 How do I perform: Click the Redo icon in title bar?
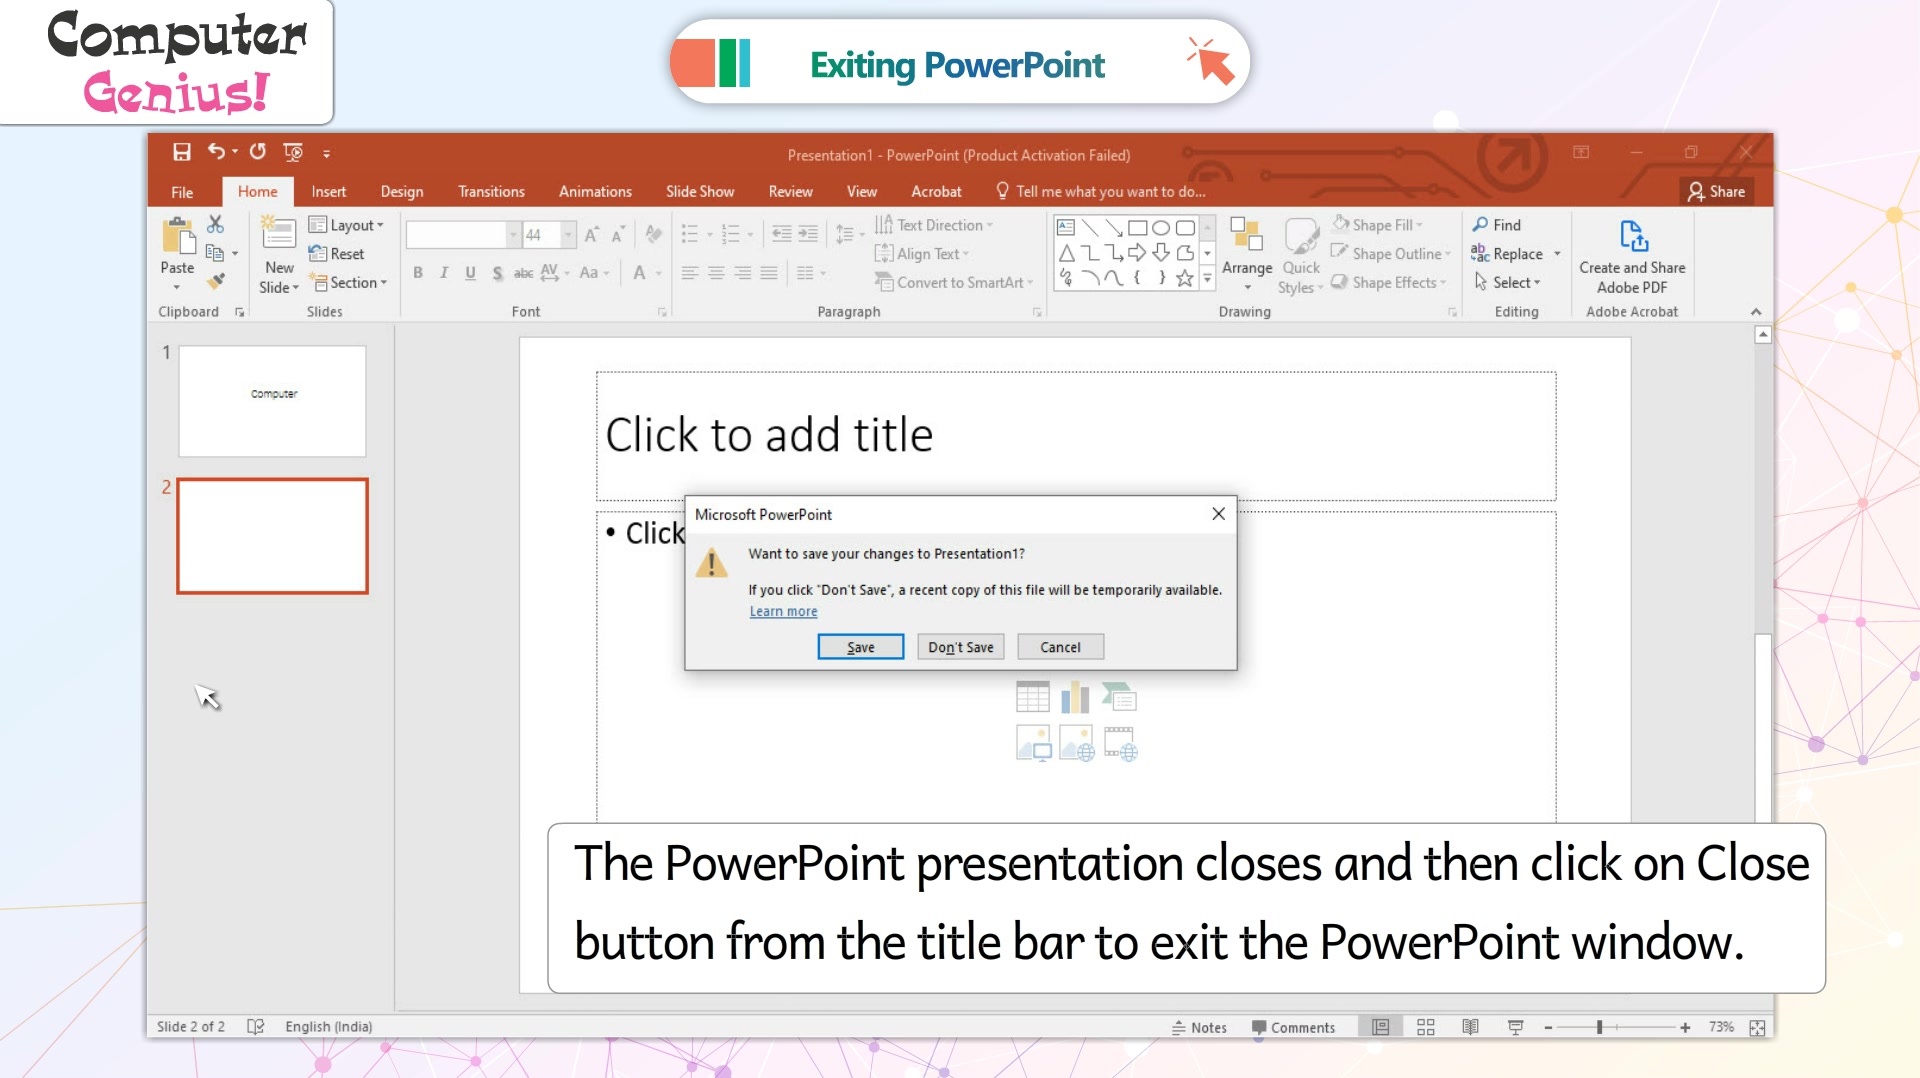(x=258, y=151)
